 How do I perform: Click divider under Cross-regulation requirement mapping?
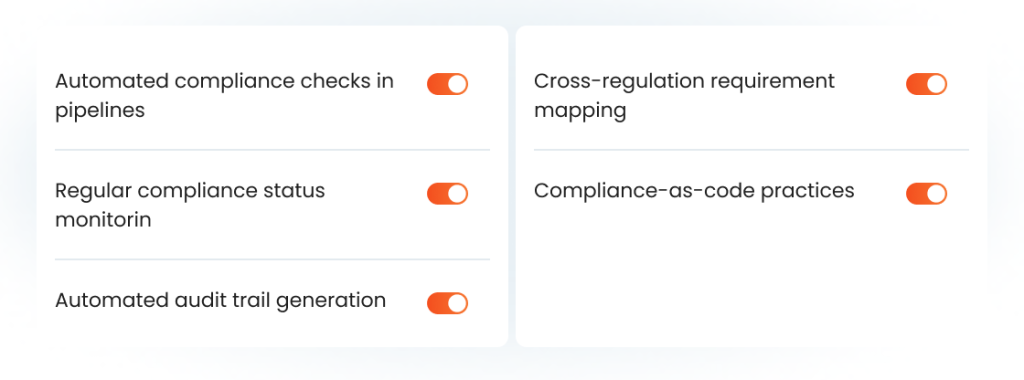click(751, 150)
